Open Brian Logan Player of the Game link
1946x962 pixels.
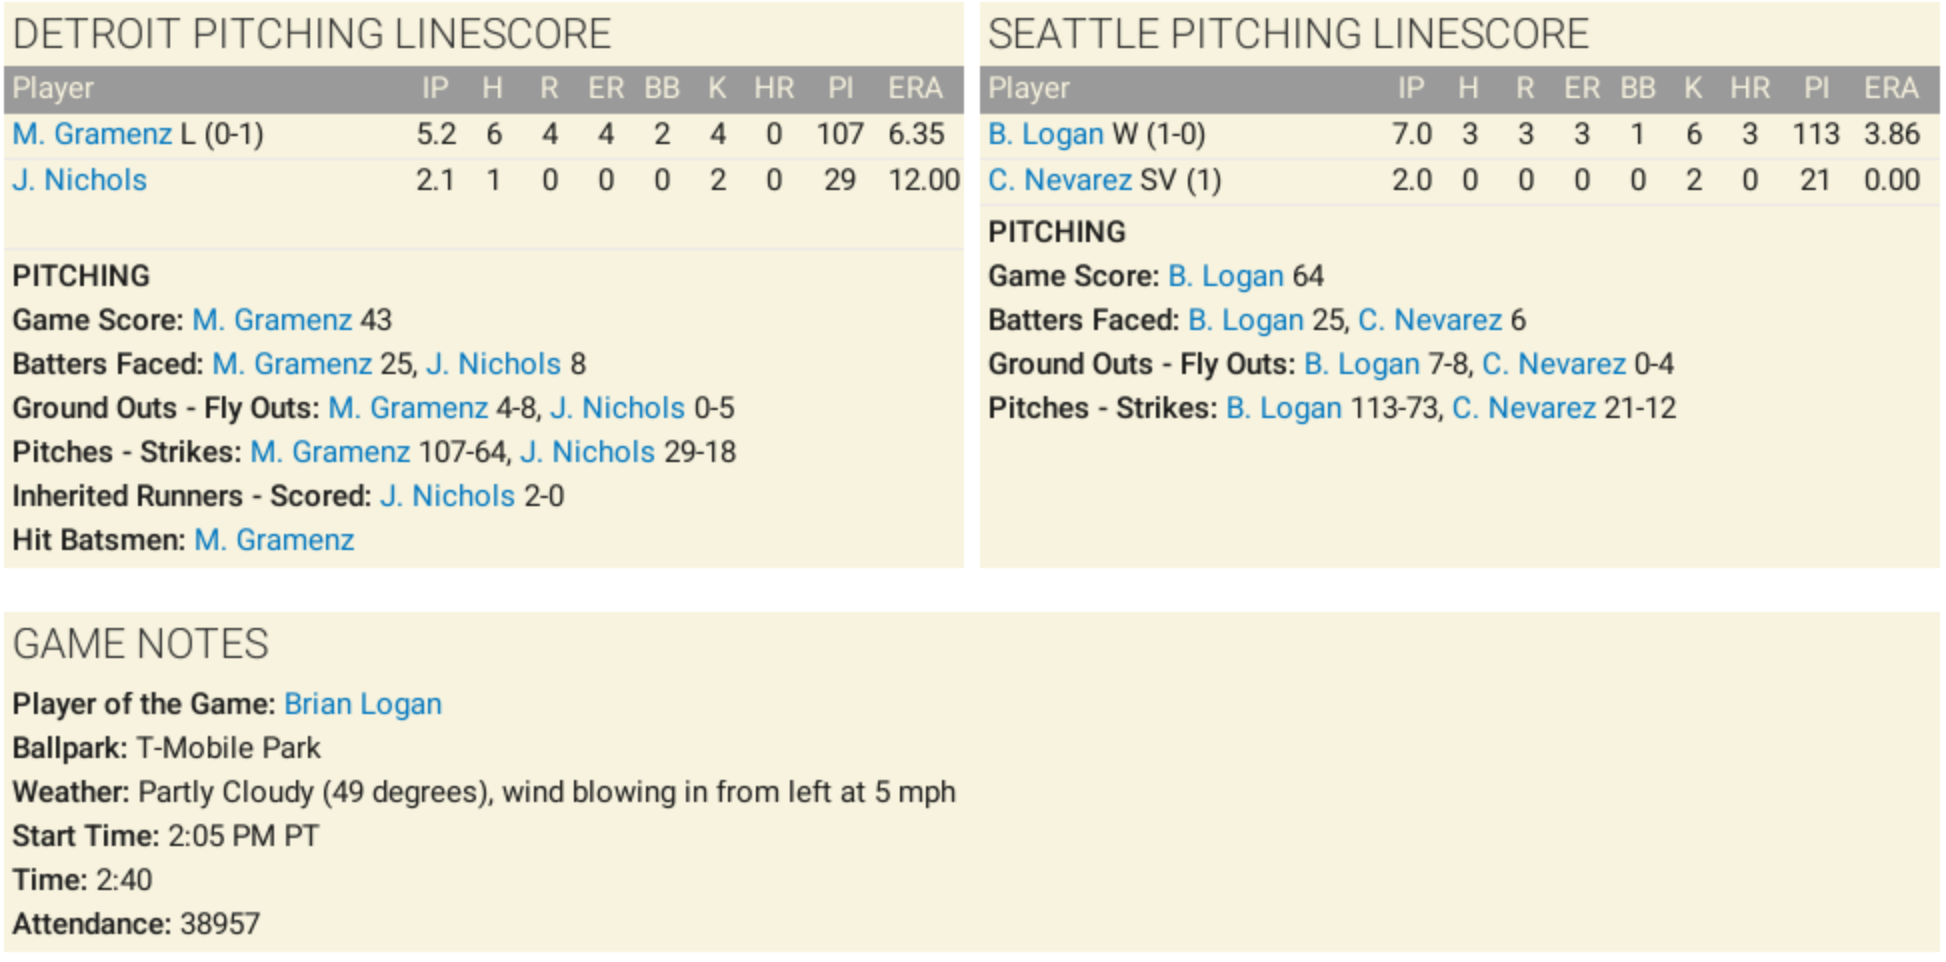coord(362,704)
